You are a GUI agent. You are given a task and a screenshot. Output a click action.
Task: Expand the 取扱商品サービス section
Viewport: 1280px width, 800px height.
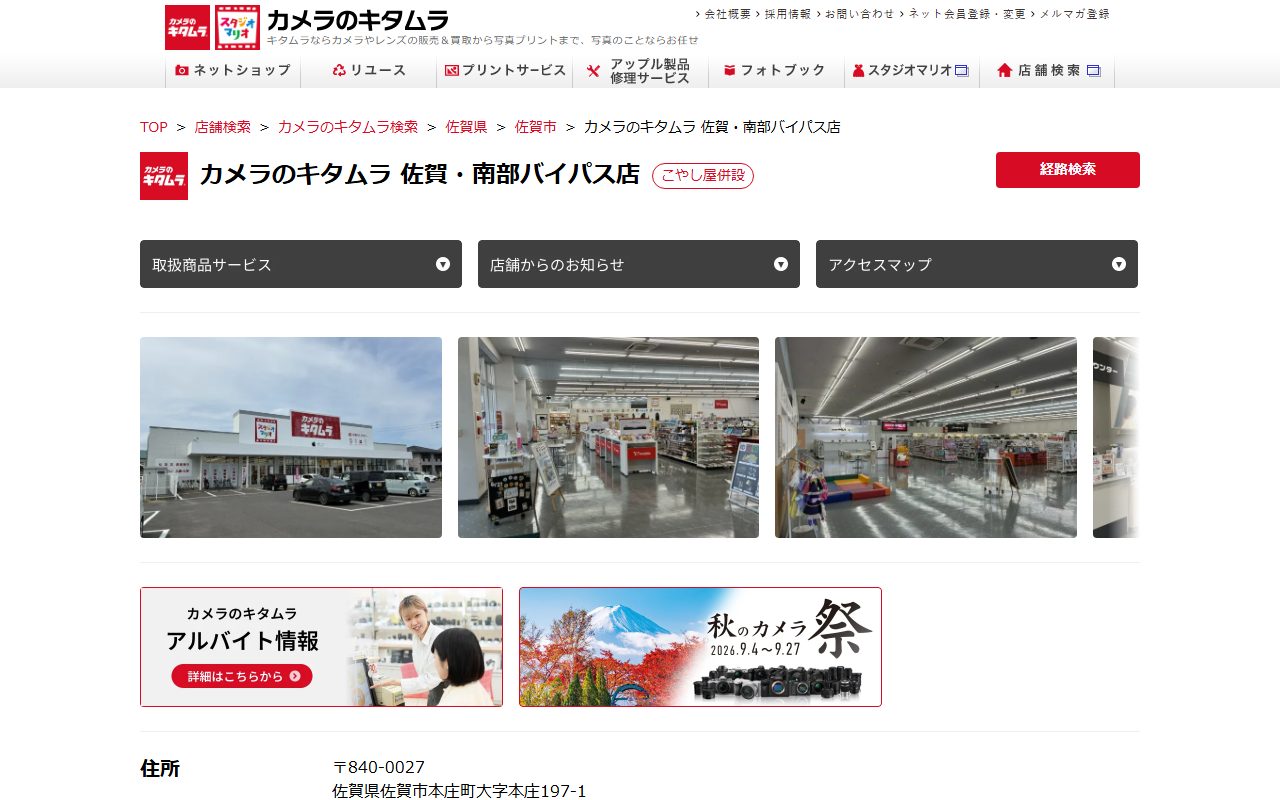[x=301, y=264]
